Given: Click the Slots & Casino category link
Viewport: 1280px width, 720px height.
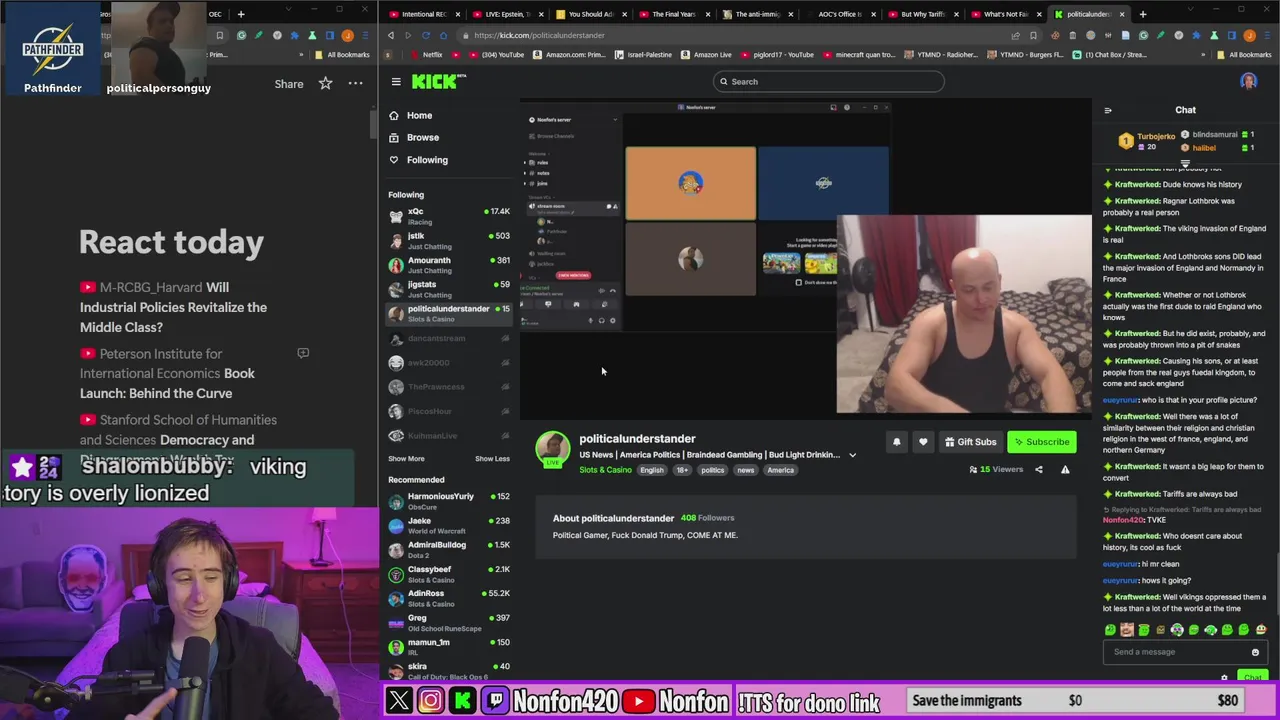Looking at the screenshot, I should click(605, 470).
